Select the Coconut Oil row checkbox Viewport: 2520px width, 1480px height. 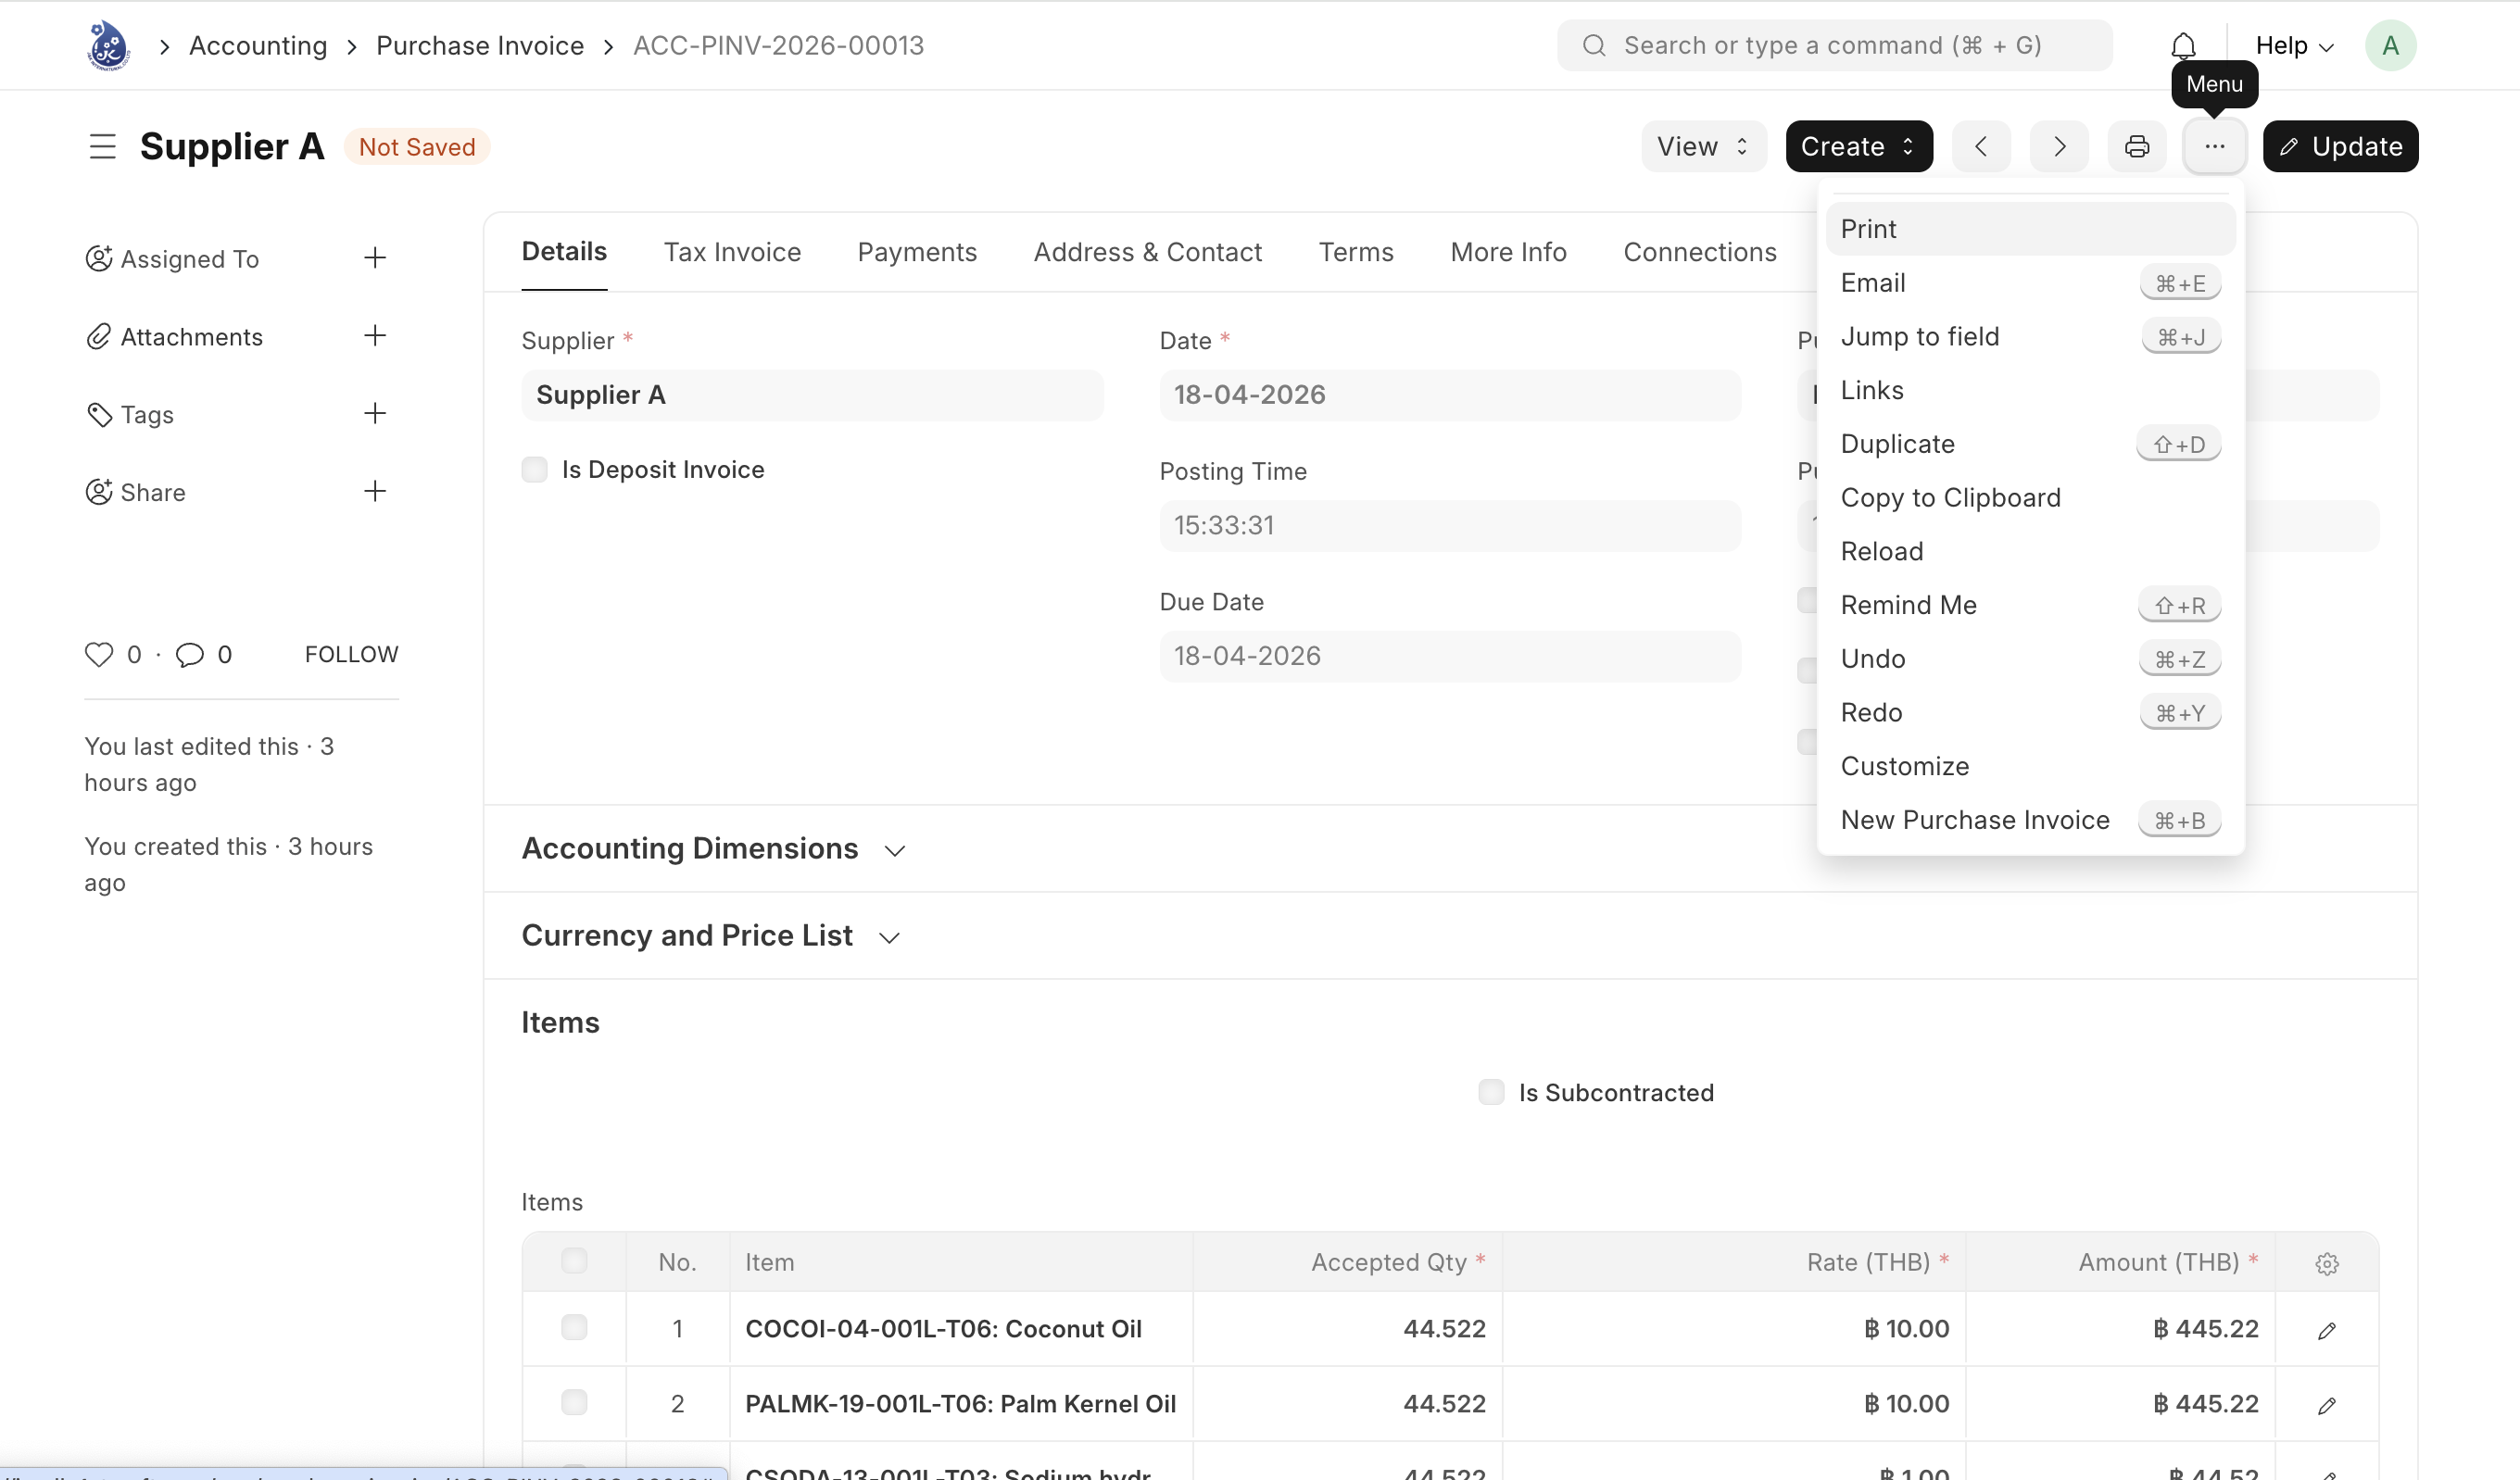[x=574, y=1328]
